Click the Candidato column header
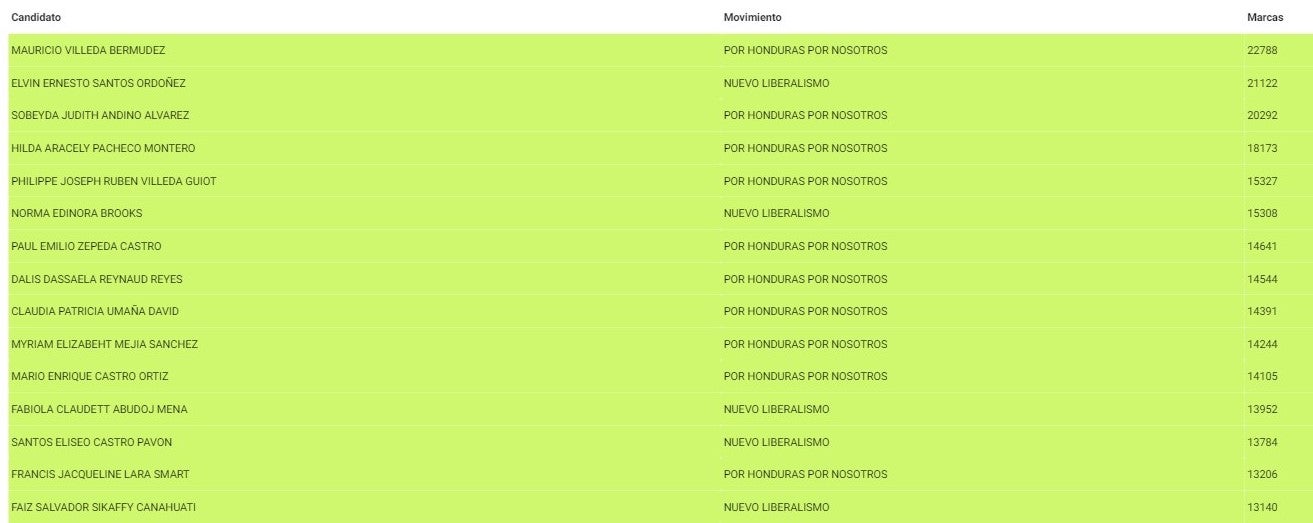The width and height of the screenshot is (1313, 523). click(36, 18)
